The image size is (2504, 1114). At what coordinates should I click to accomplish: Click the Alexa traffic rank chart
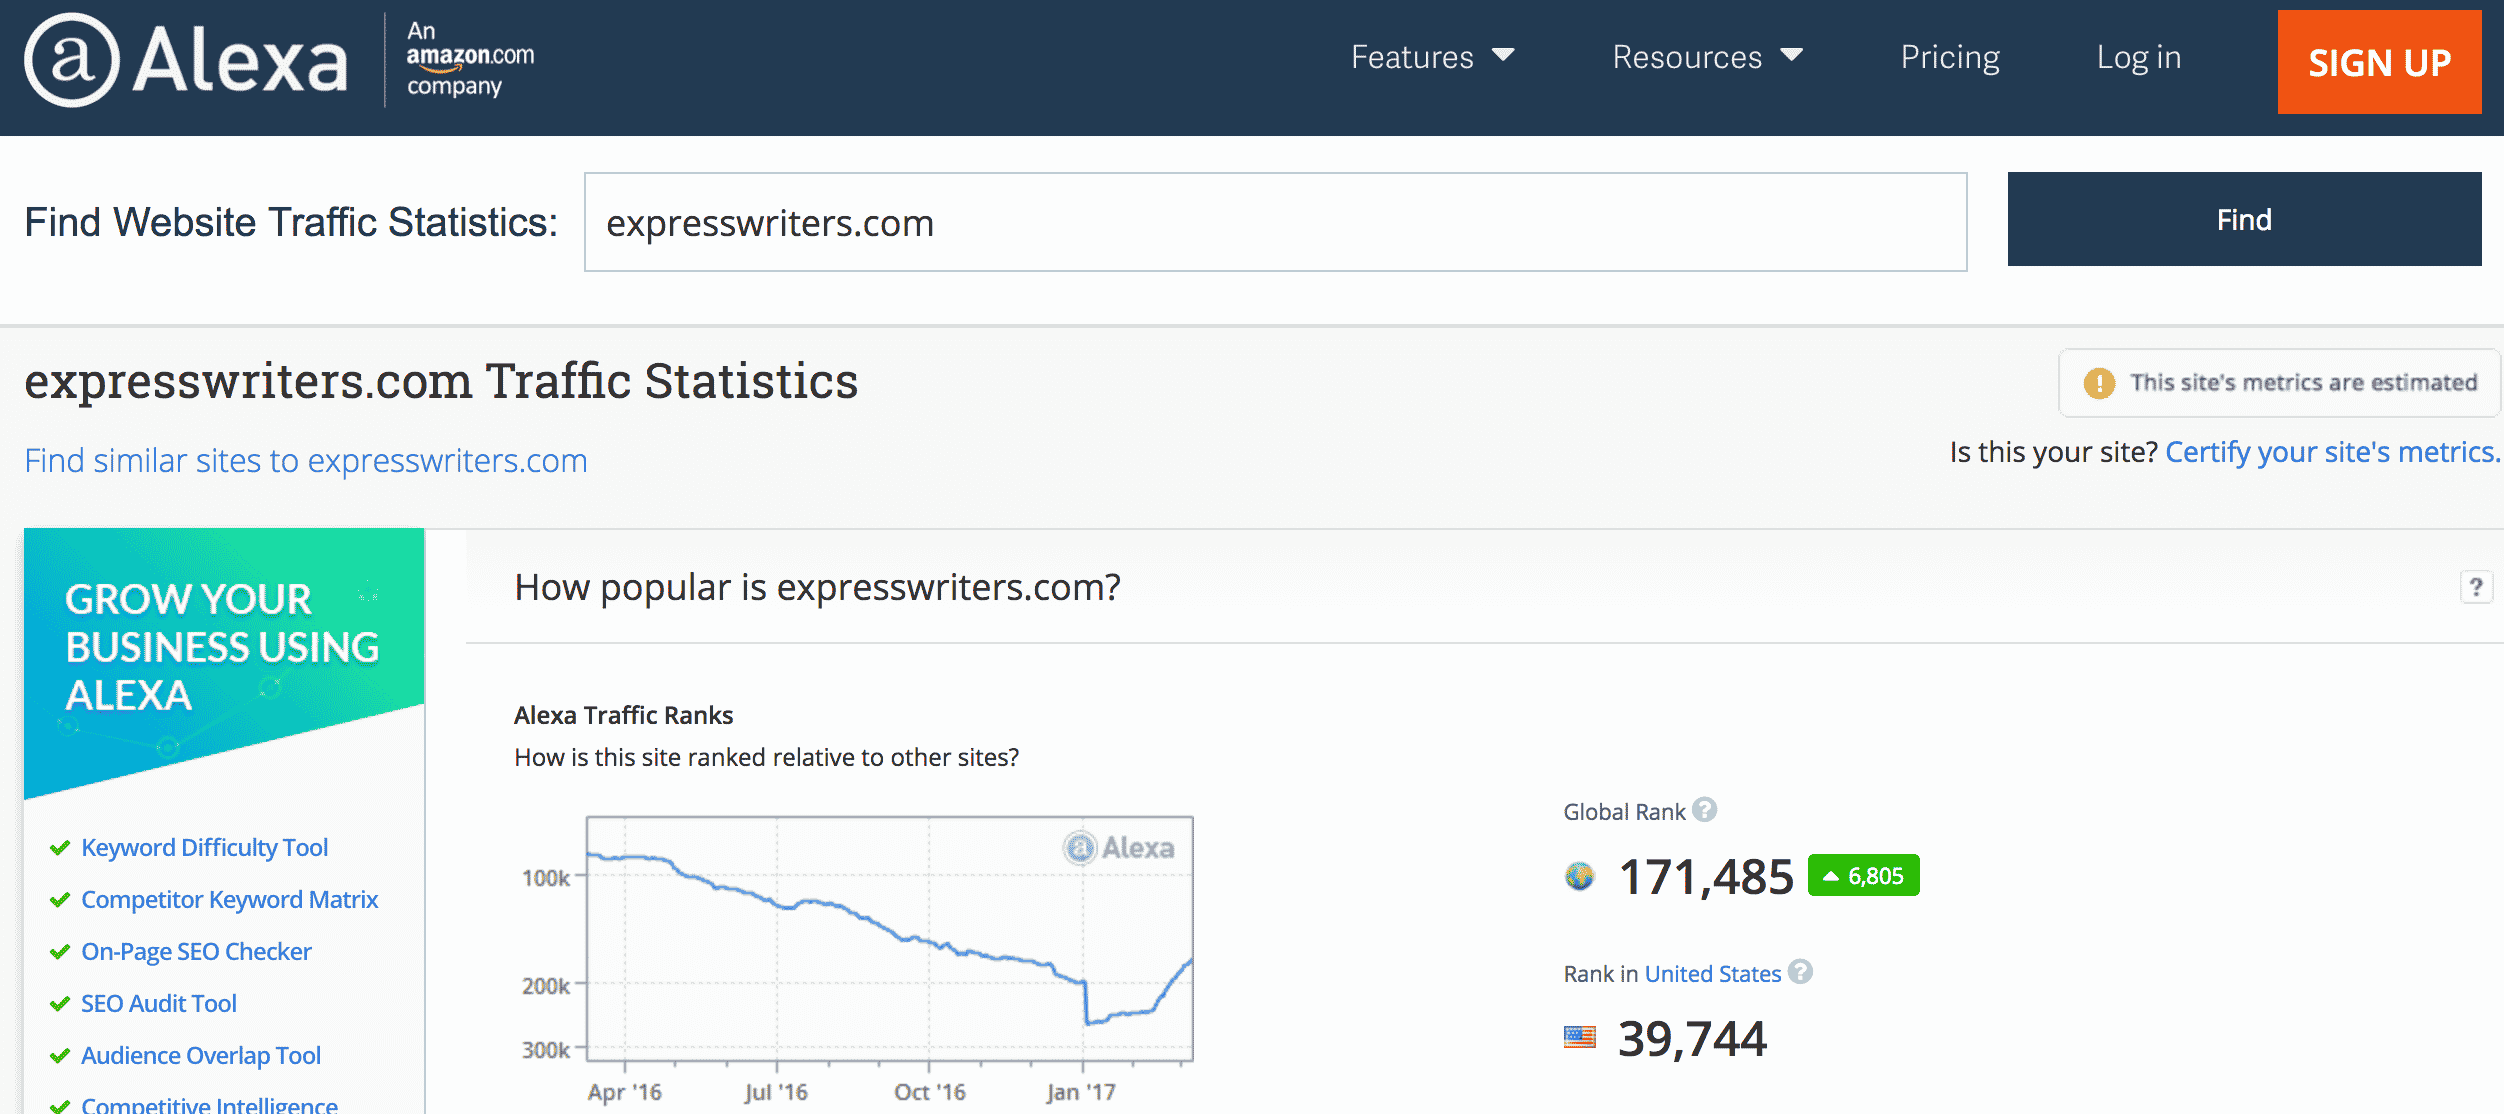tap(889, 938)
